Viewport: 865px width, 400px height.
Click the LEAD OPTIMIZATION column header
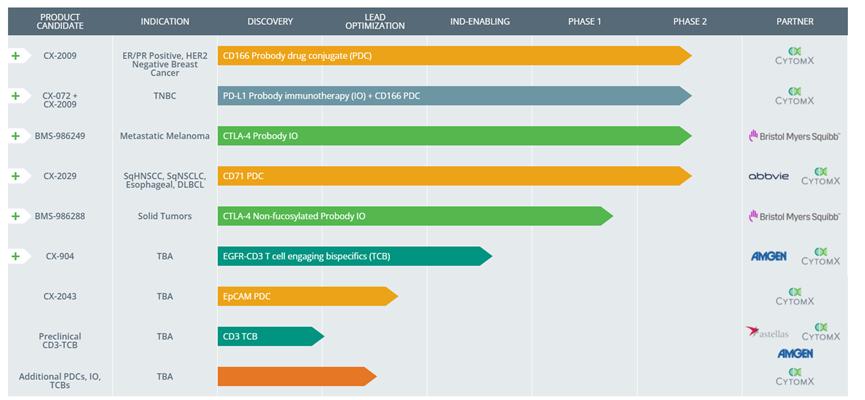pyautogui.click(x=375, y=22)
